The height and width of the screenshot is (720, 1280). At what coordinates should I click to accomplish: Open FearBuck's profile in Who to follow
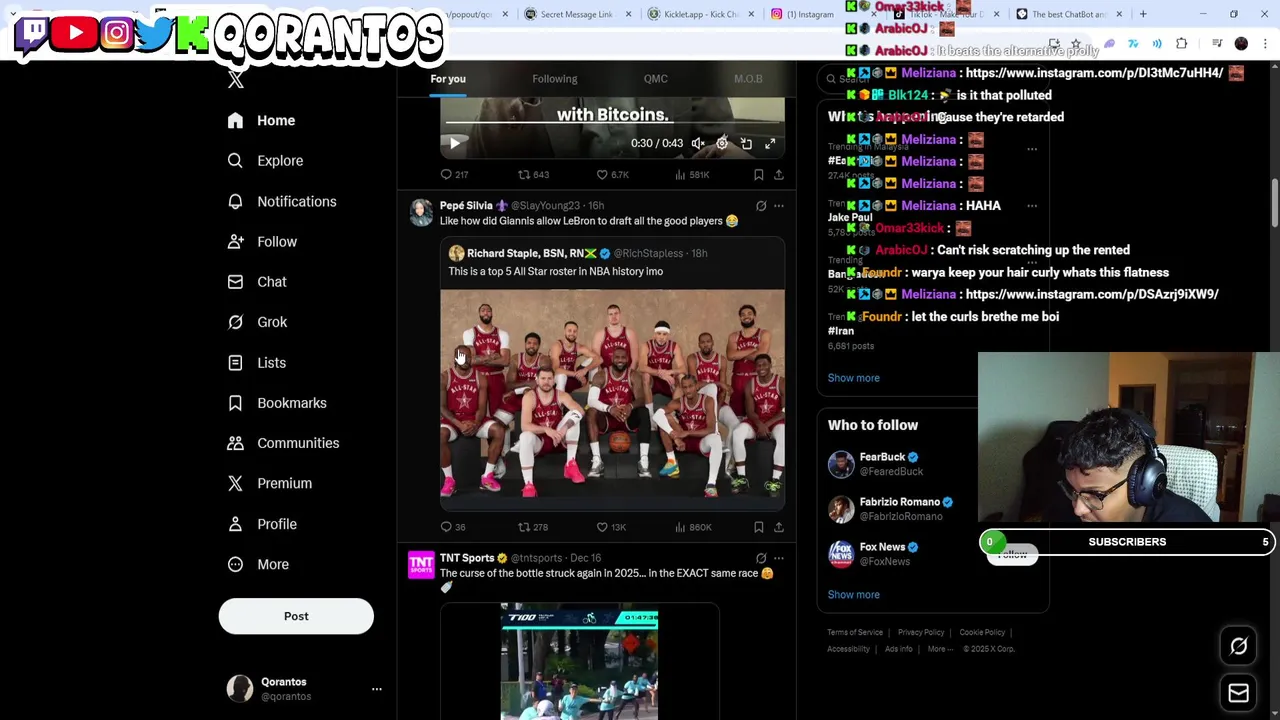click(x=882, y=457)
